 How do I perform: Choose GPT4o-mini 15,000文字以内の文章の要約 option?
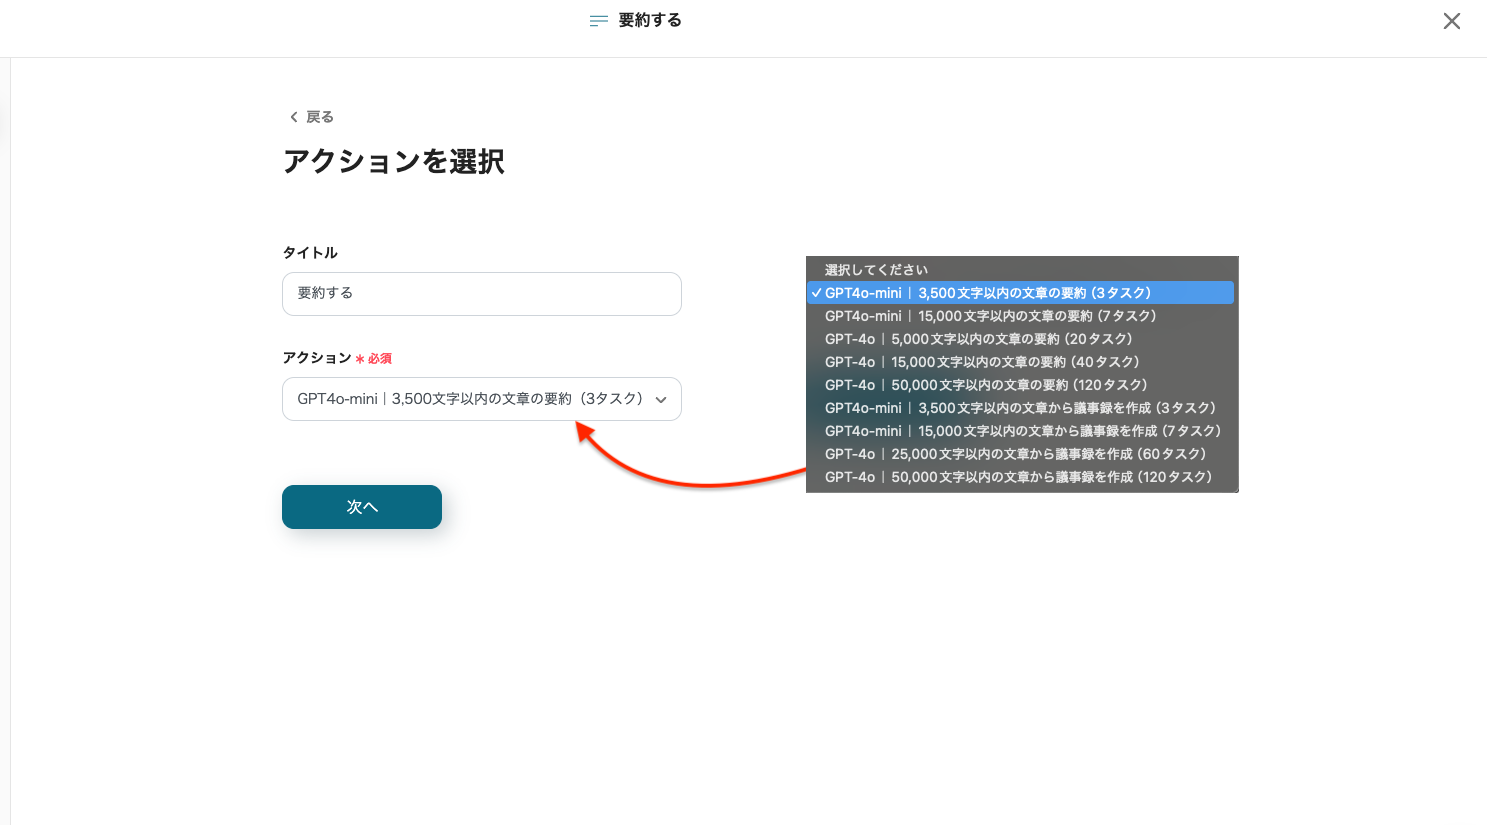point(990,316)
